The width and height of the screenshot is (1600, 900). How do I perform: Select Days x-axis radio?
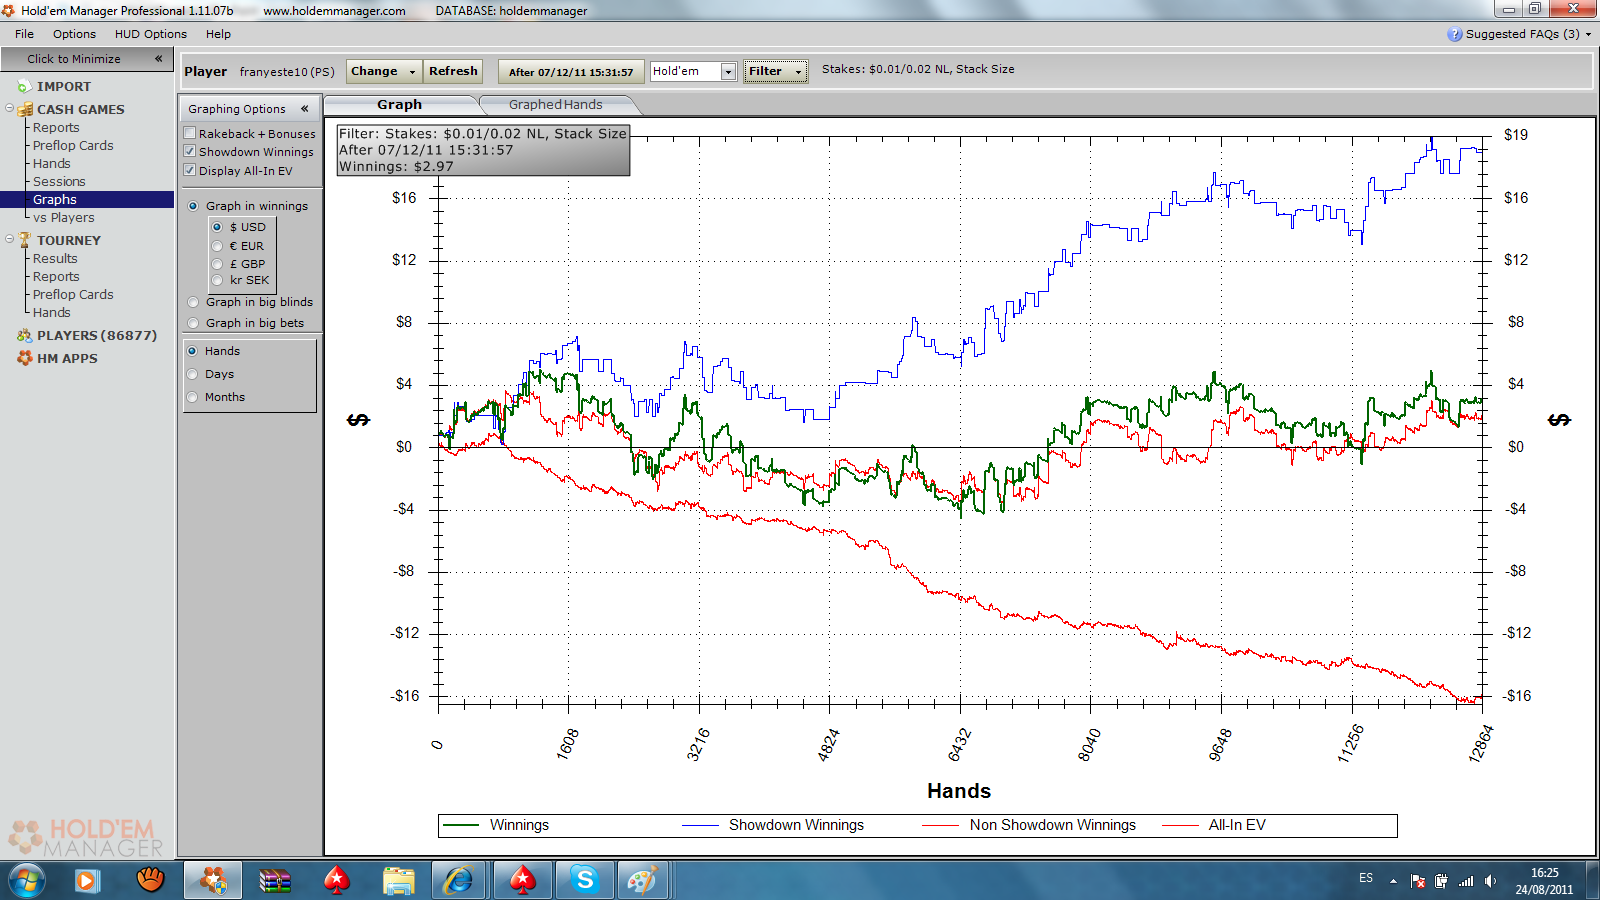192,374
